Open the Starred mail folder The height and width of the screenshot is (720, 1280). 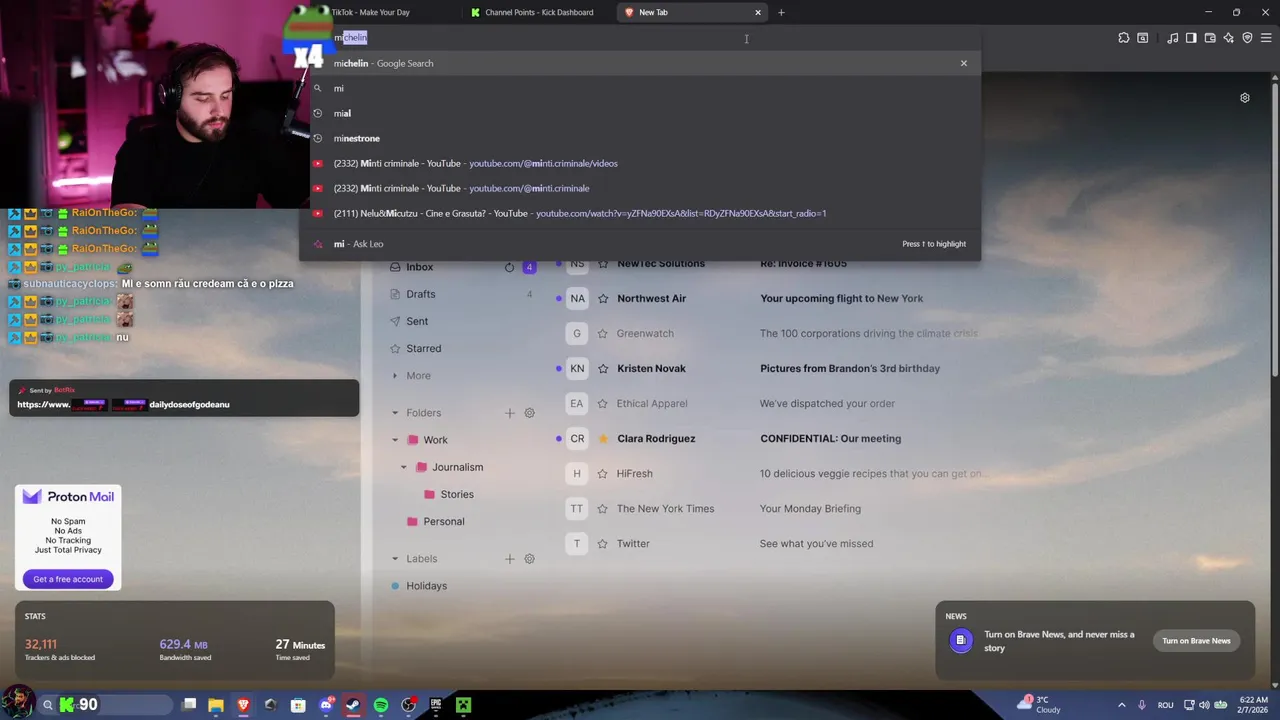(x=423, y=348)
